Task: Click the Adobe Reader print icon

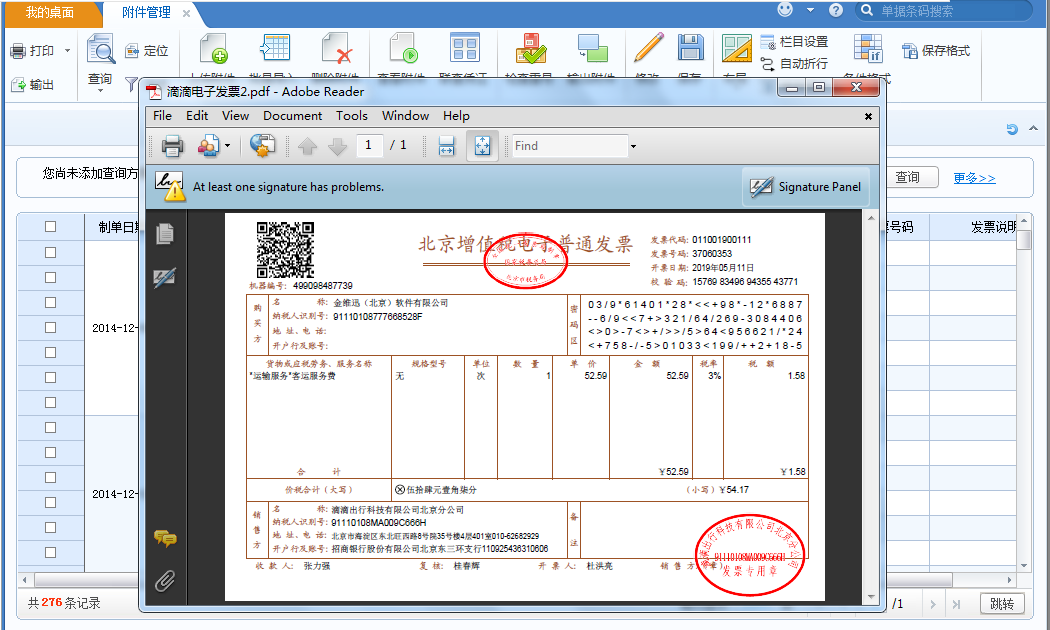Action: [x=172, y=145]
